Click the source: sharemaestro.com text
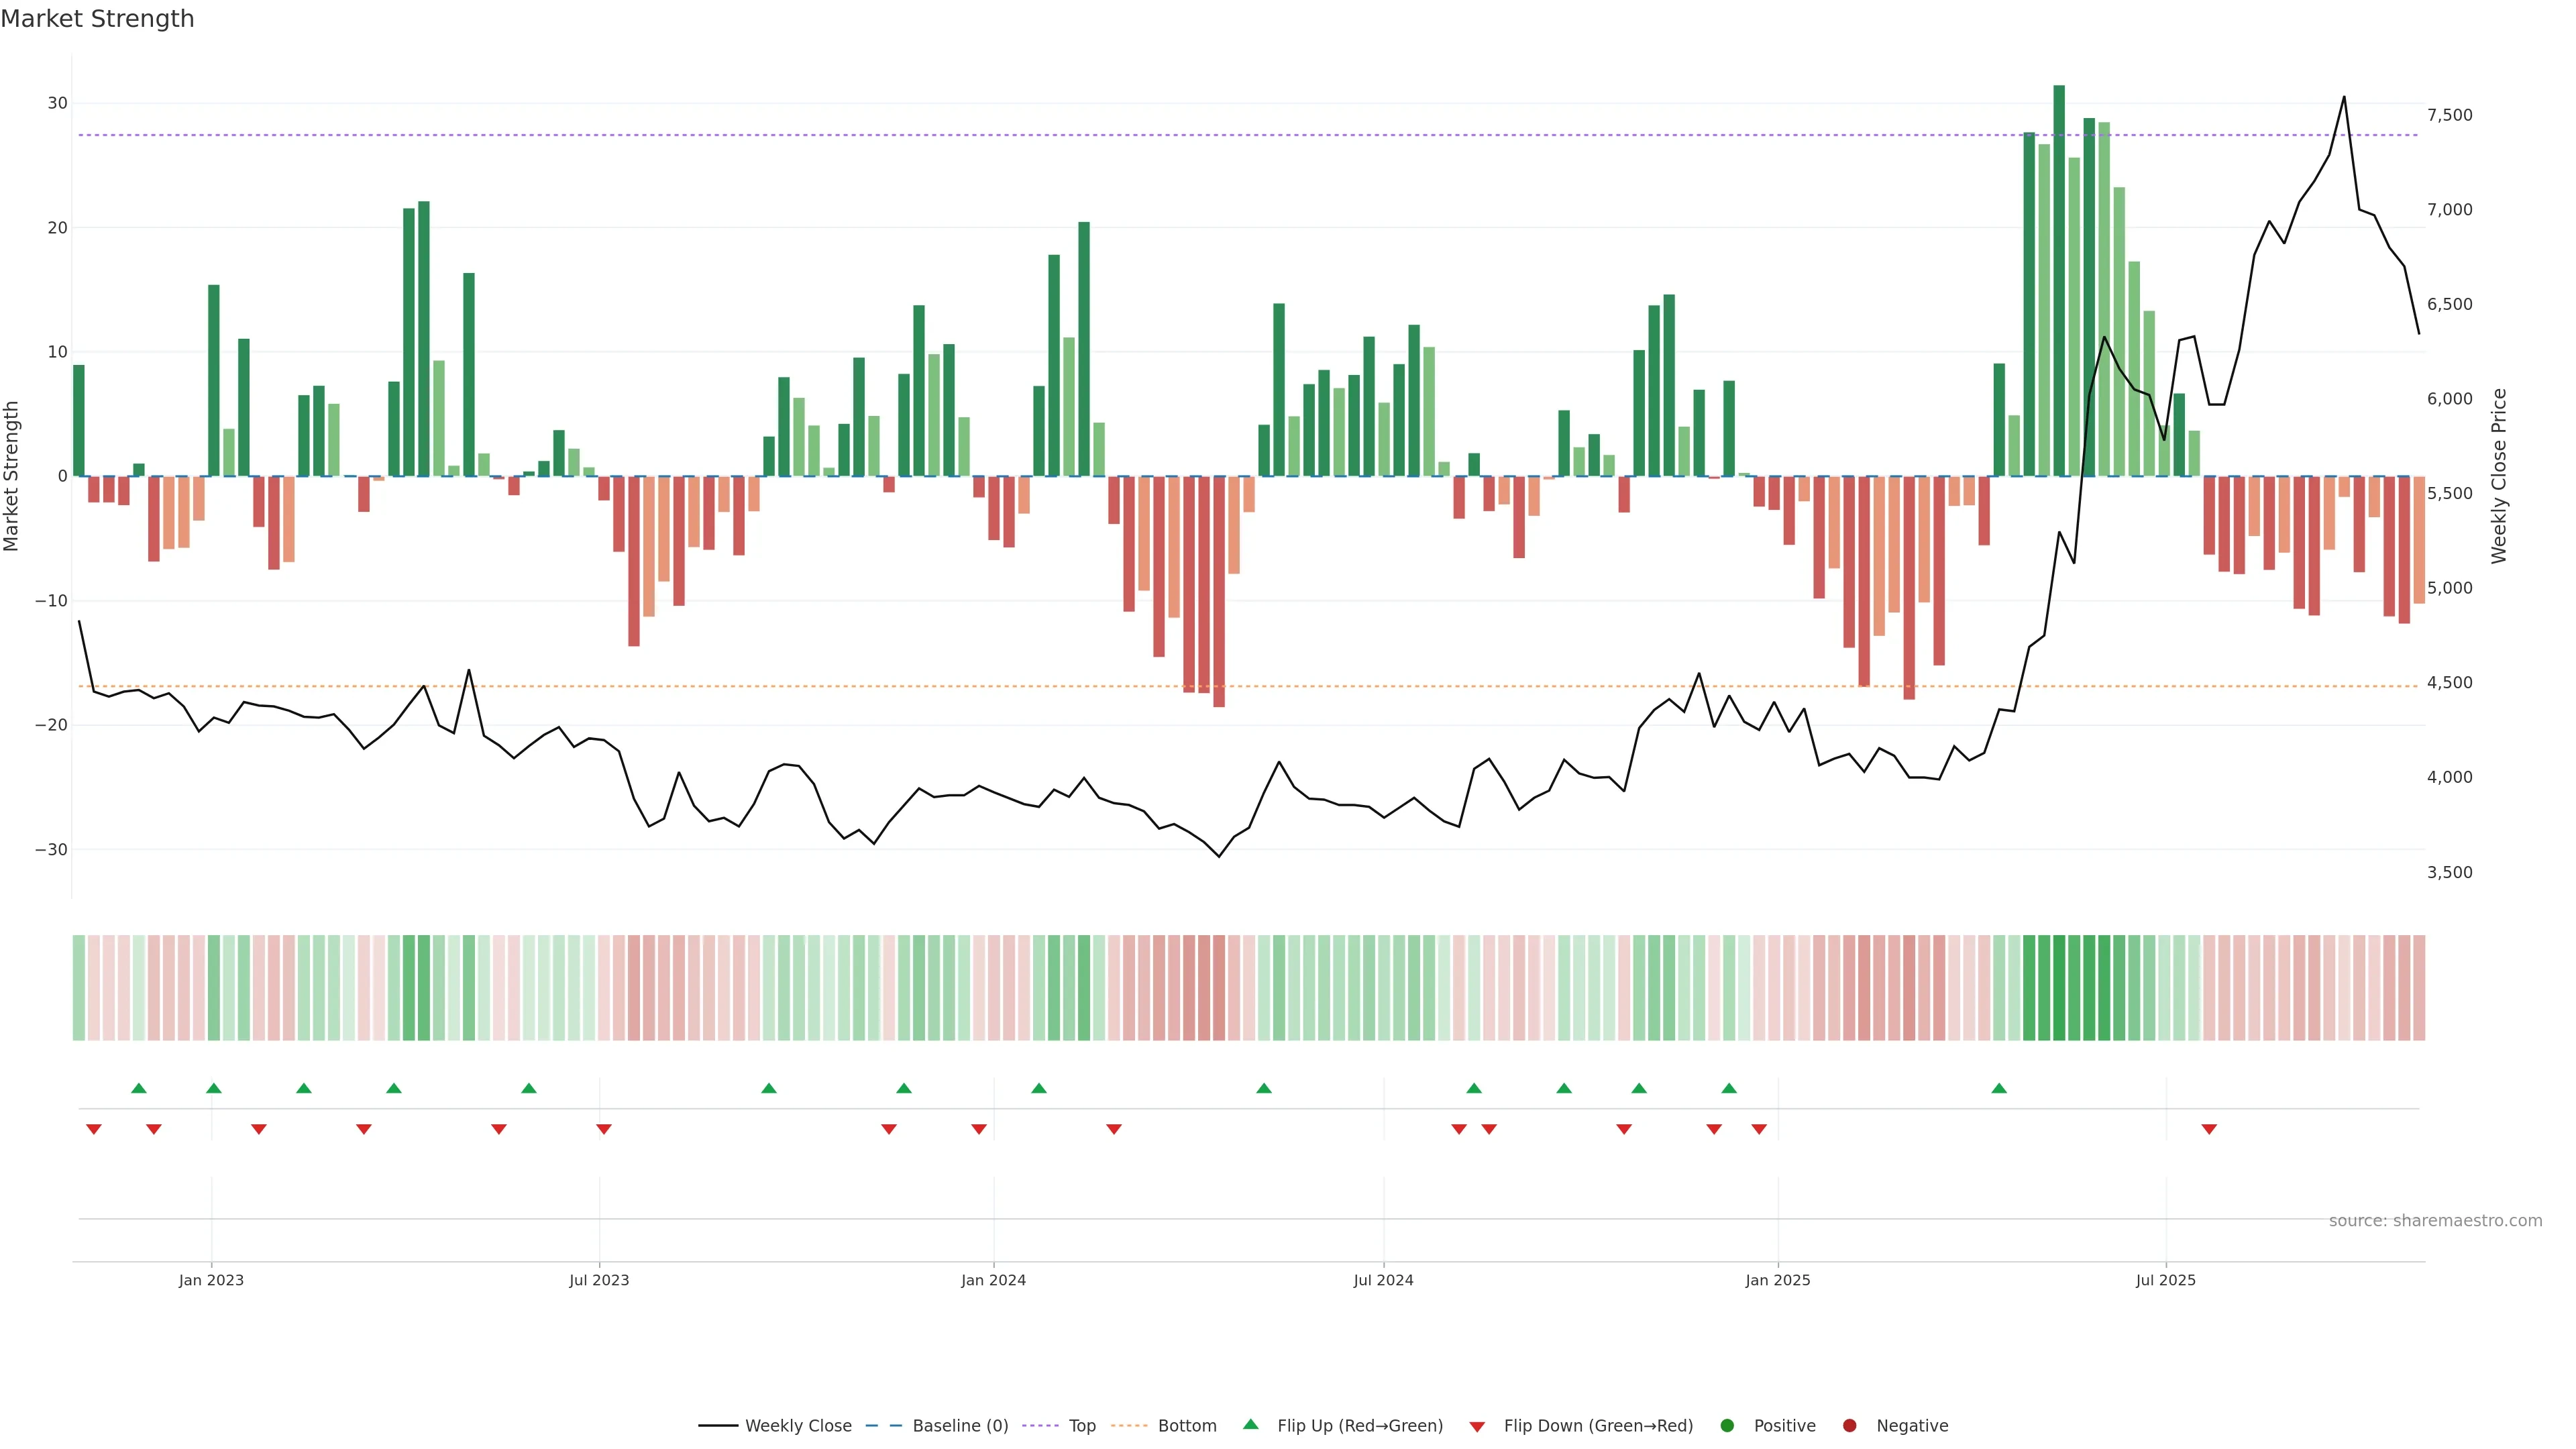This screenshot has height=1449, width=2576. click(x=2435, y=1221)
